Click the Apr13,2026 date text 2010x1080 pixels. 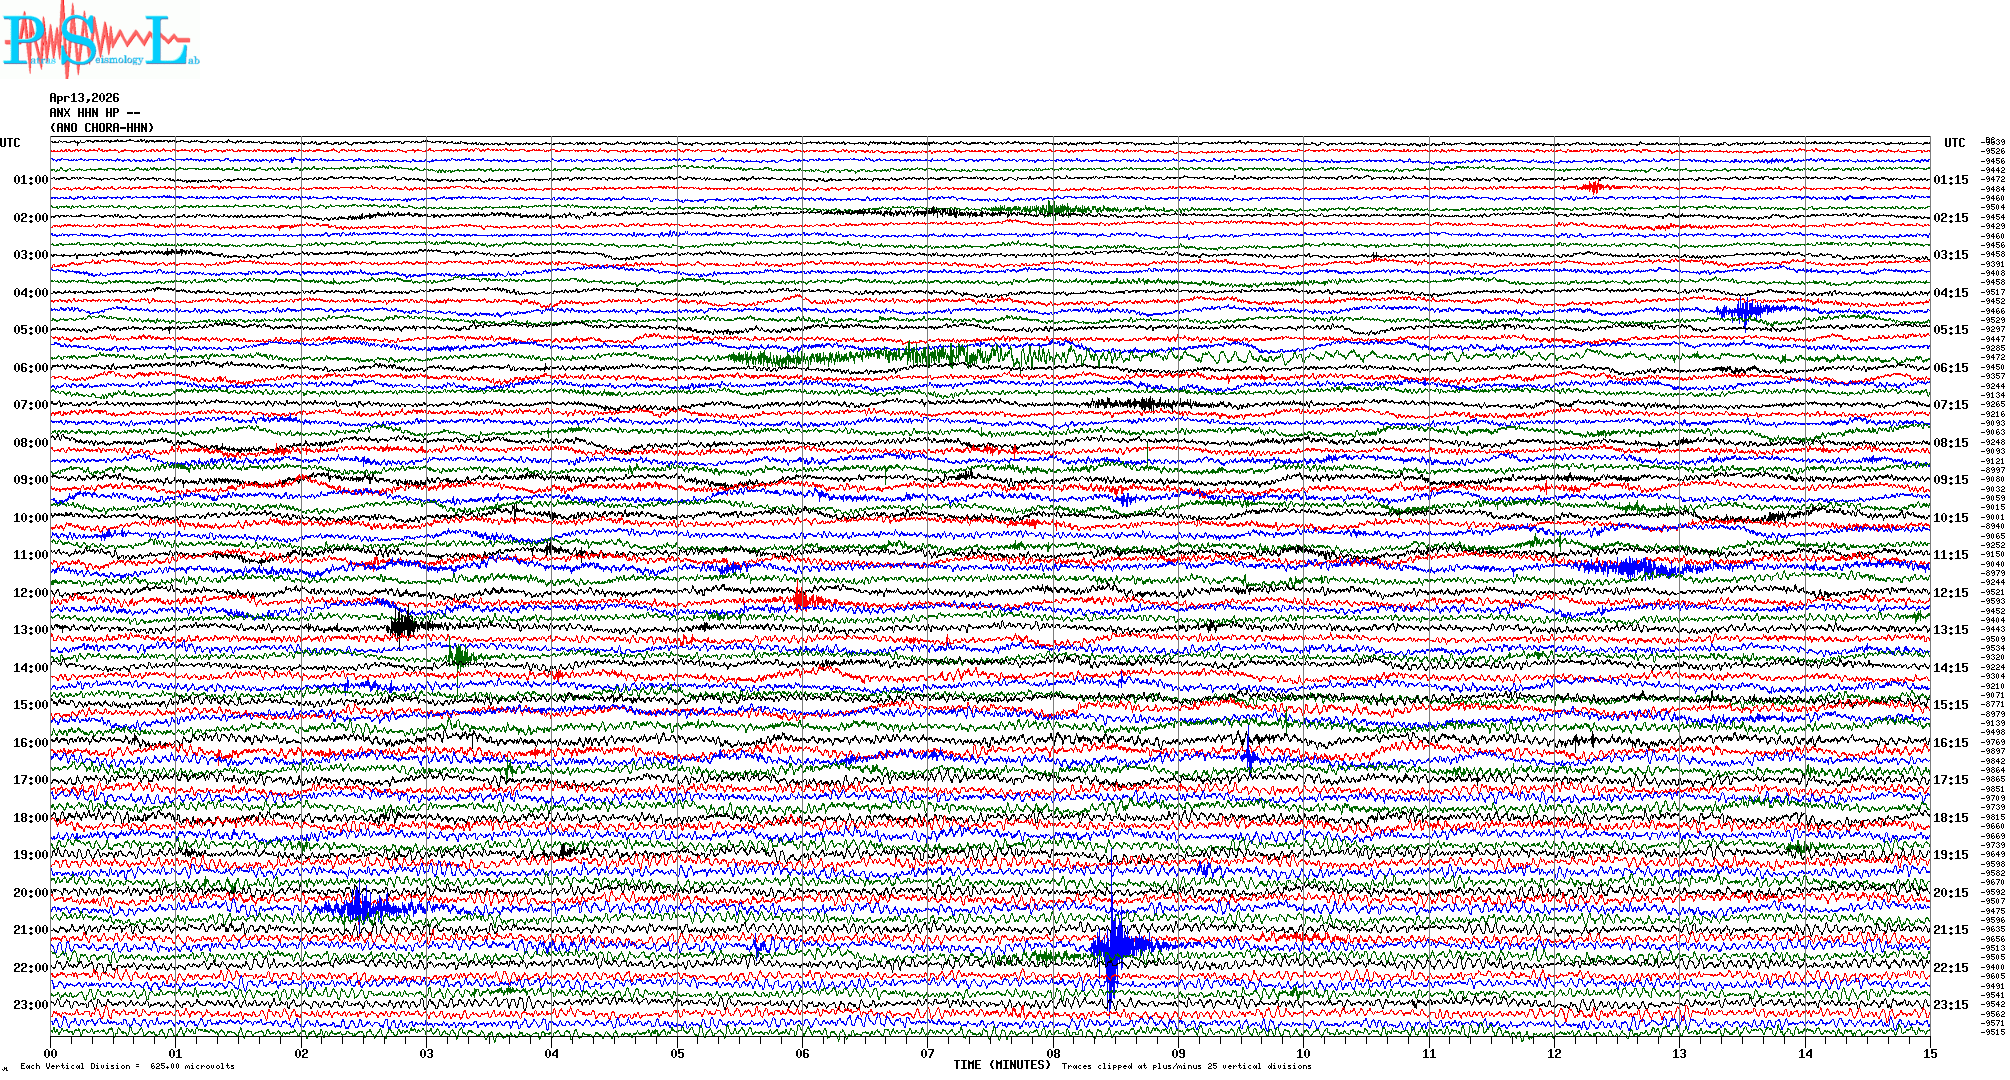click(x=84, y=98)
